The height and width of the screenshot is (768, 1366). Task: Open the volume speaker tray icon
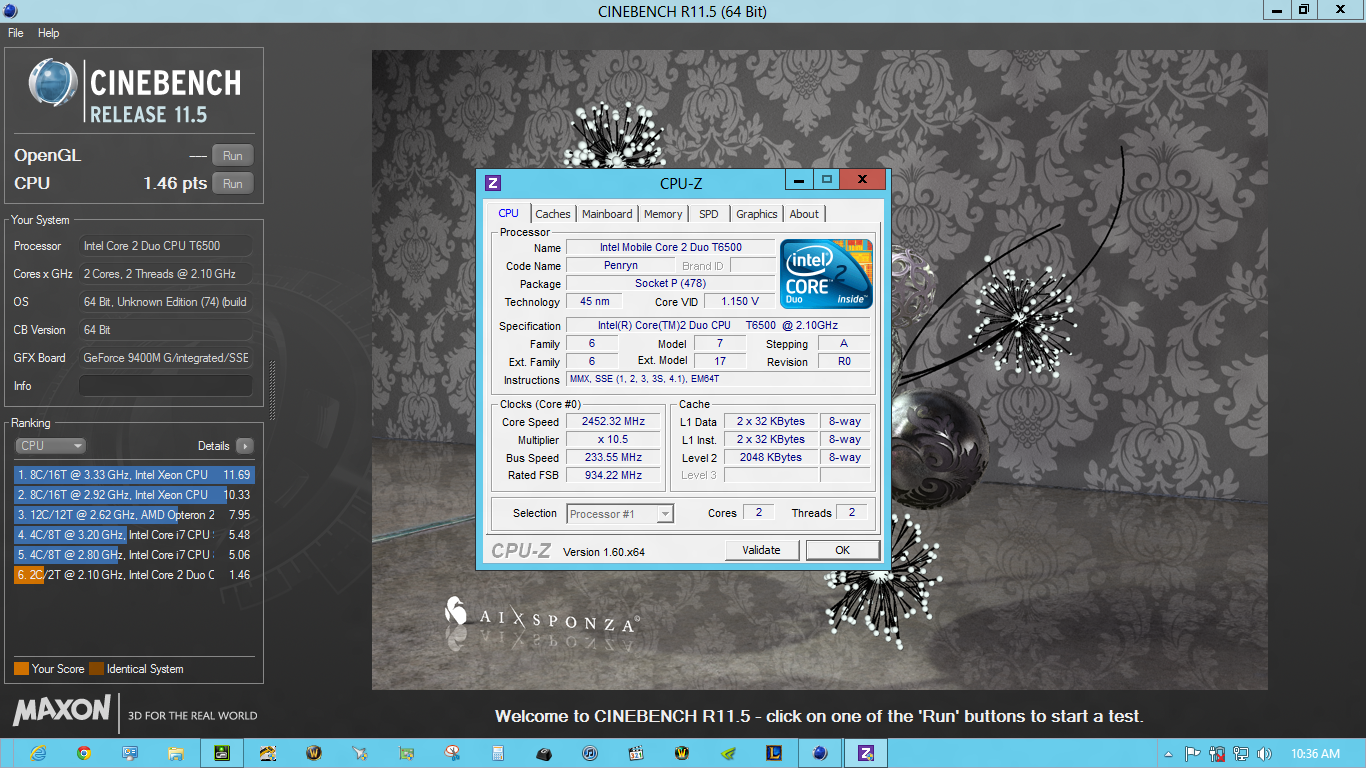pyautogui.click(x=1265, y=754)
